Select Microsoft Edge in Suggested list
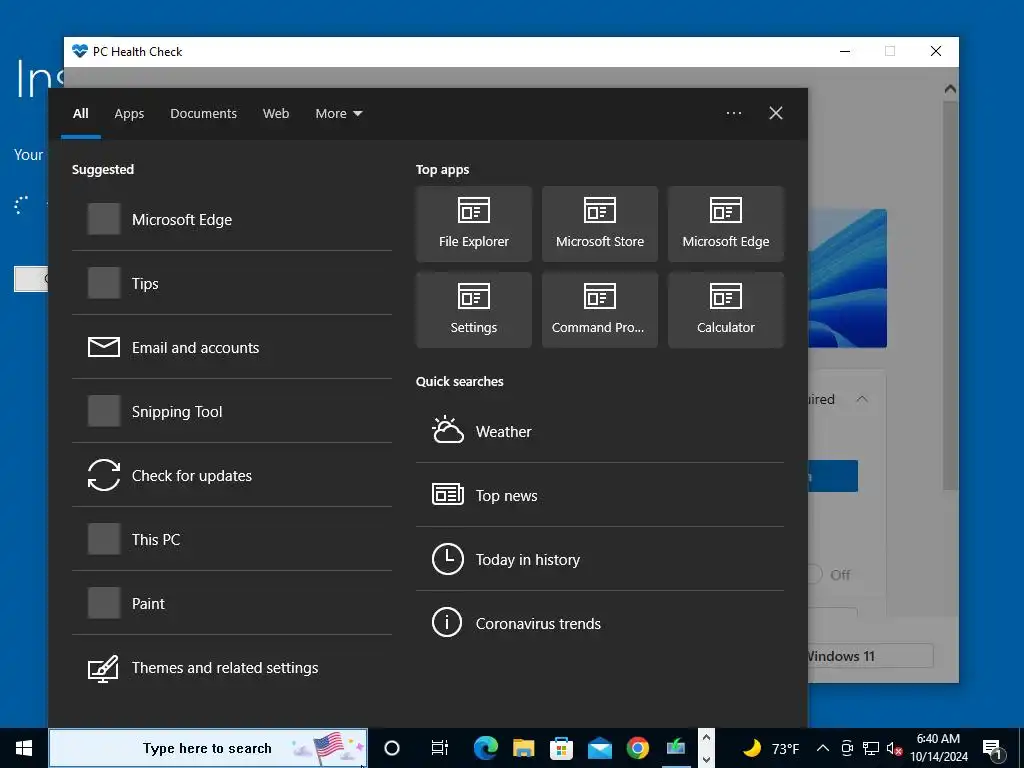The height and width of the screenshot is (768, 1024). (x=232, y=219)
